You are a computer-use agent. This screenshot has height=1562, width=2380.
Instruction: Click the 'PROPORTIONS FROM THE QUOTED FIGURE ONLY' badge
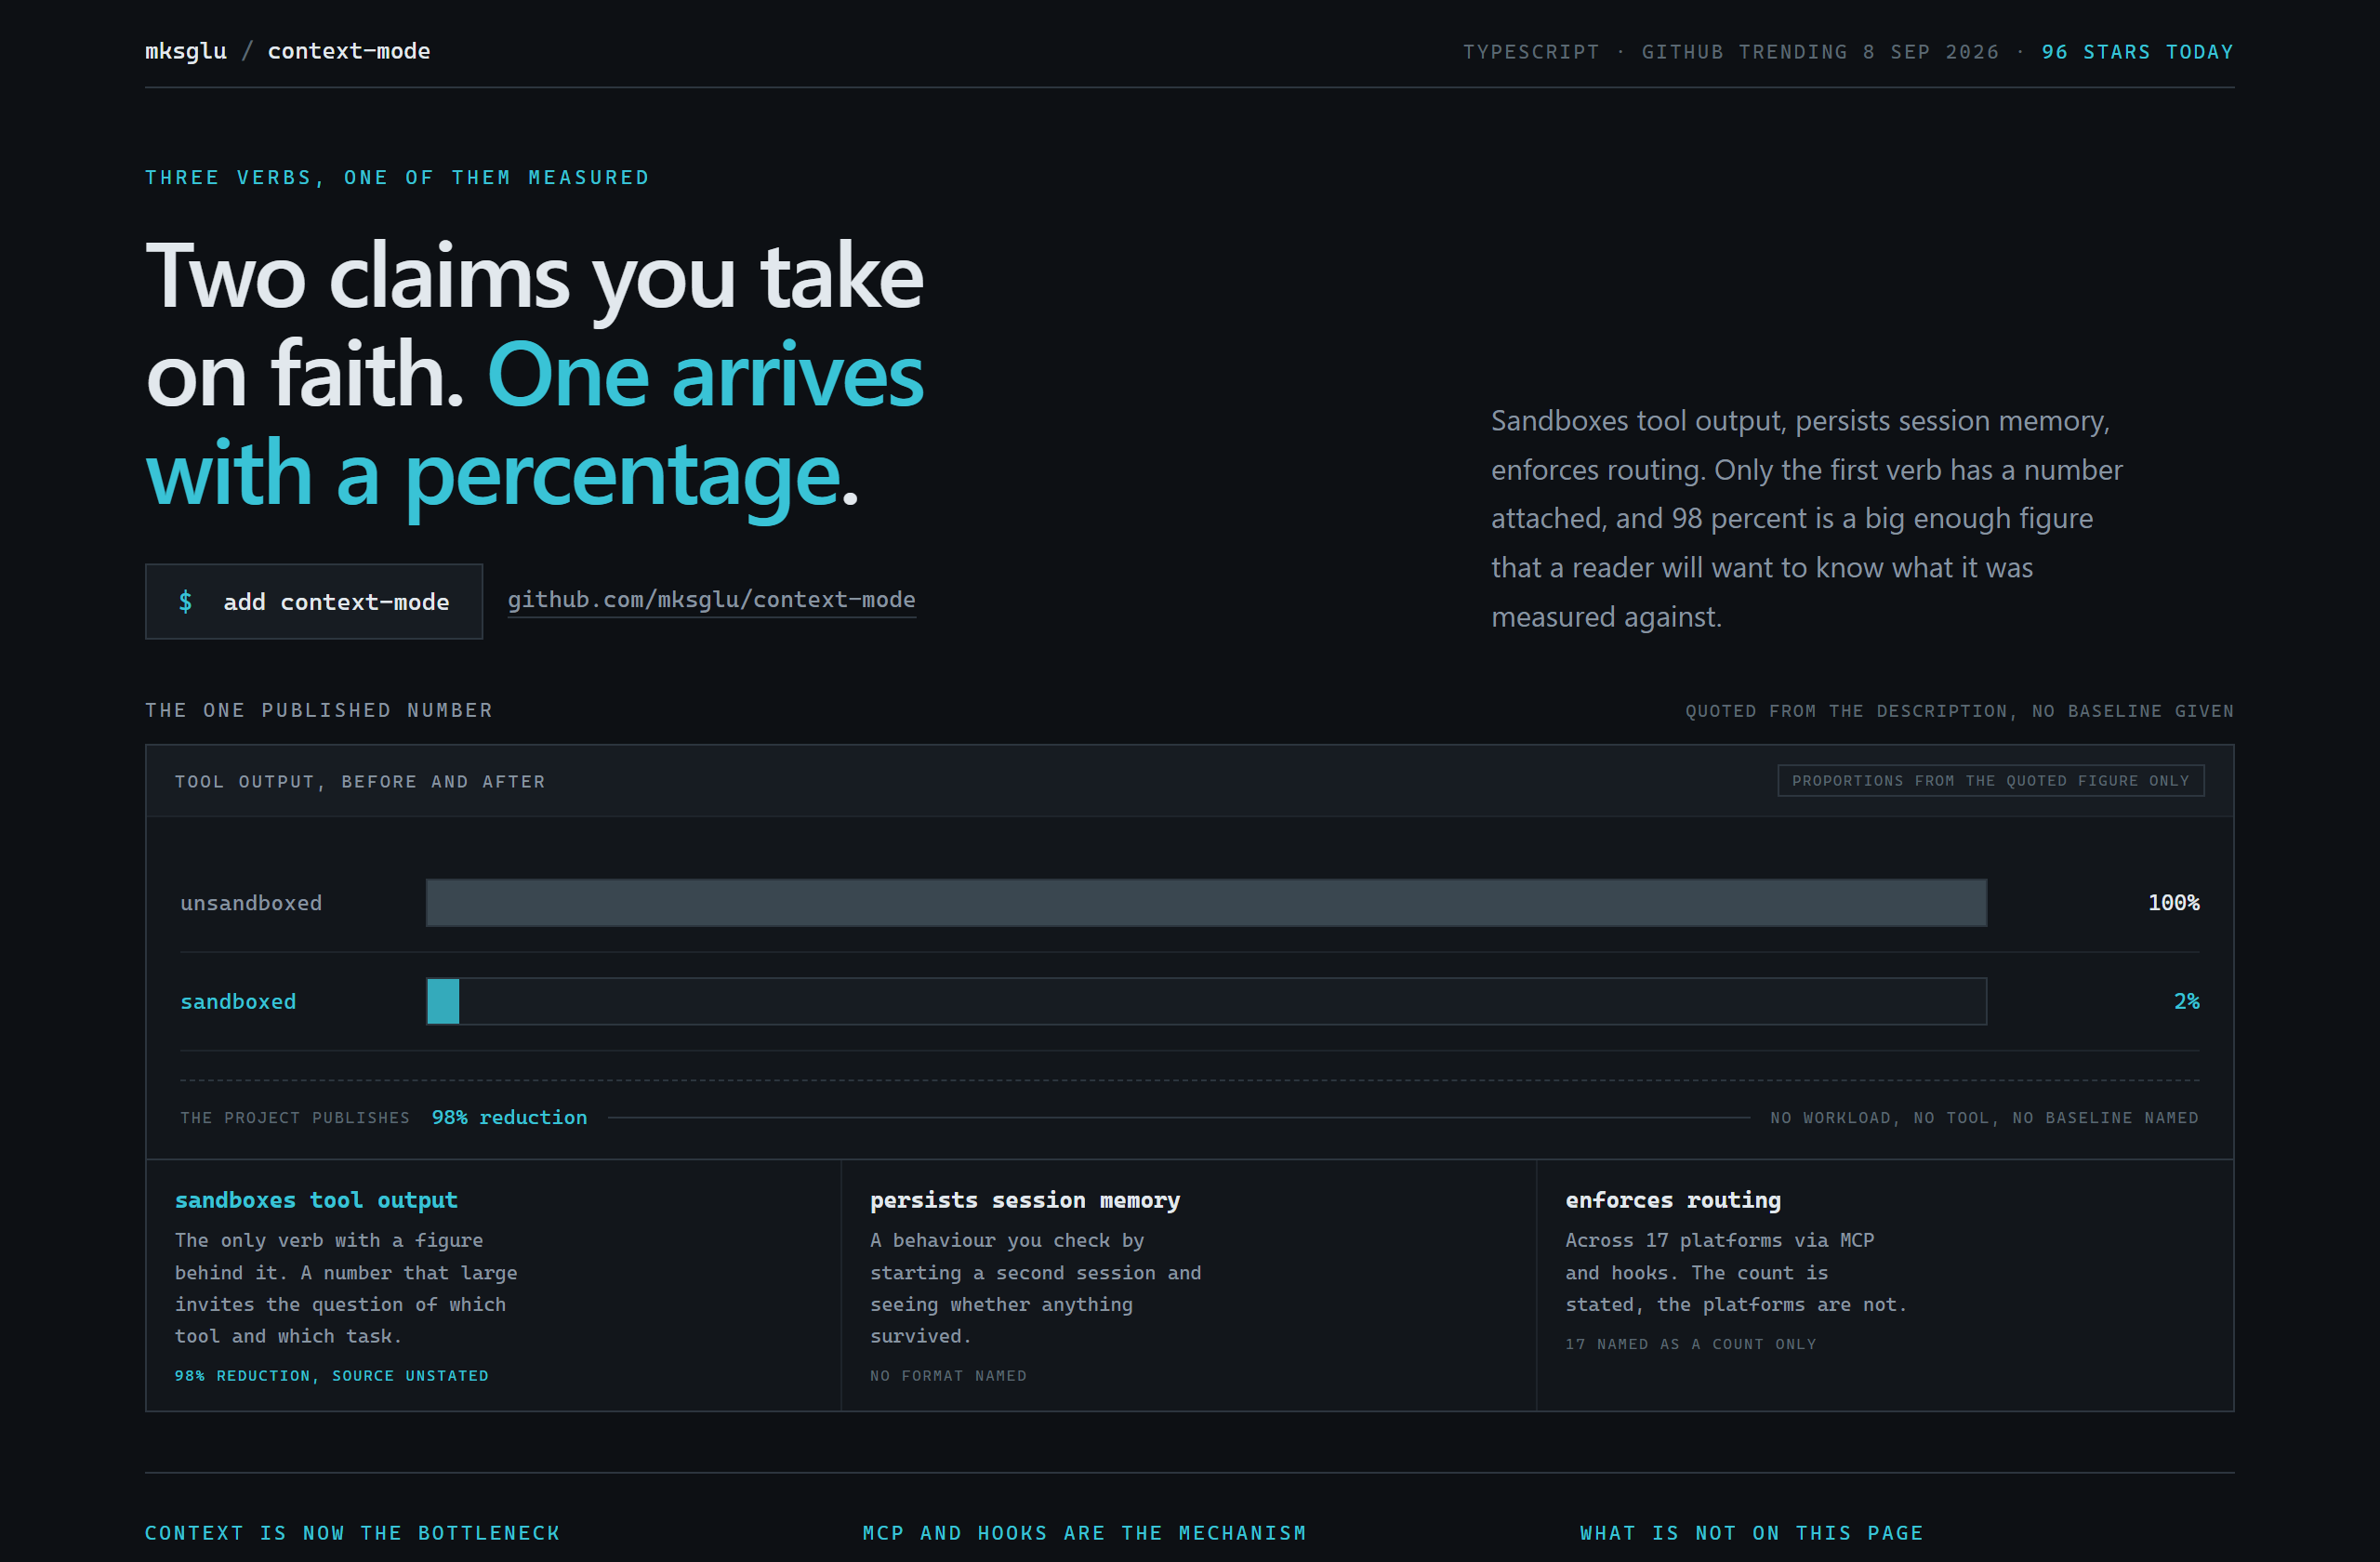coord(1990,781)
